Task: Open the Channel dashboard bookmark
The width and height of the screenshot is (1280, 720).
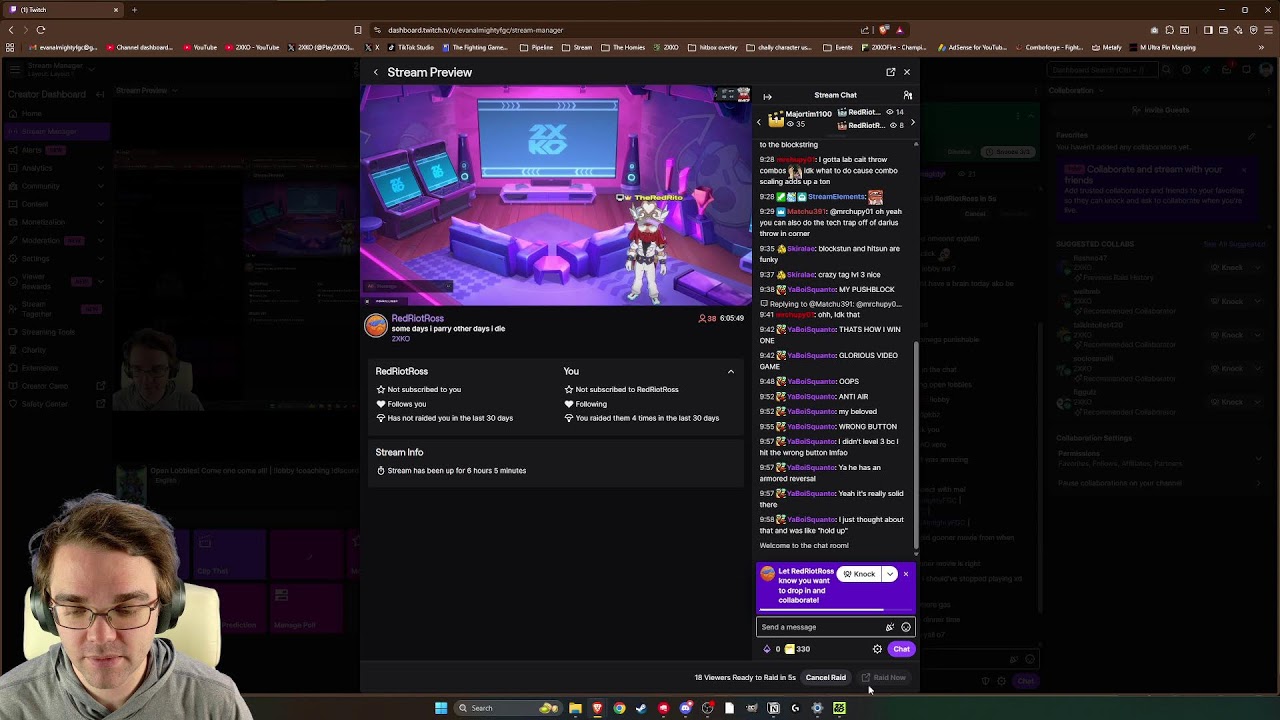Action: [139, 47]
